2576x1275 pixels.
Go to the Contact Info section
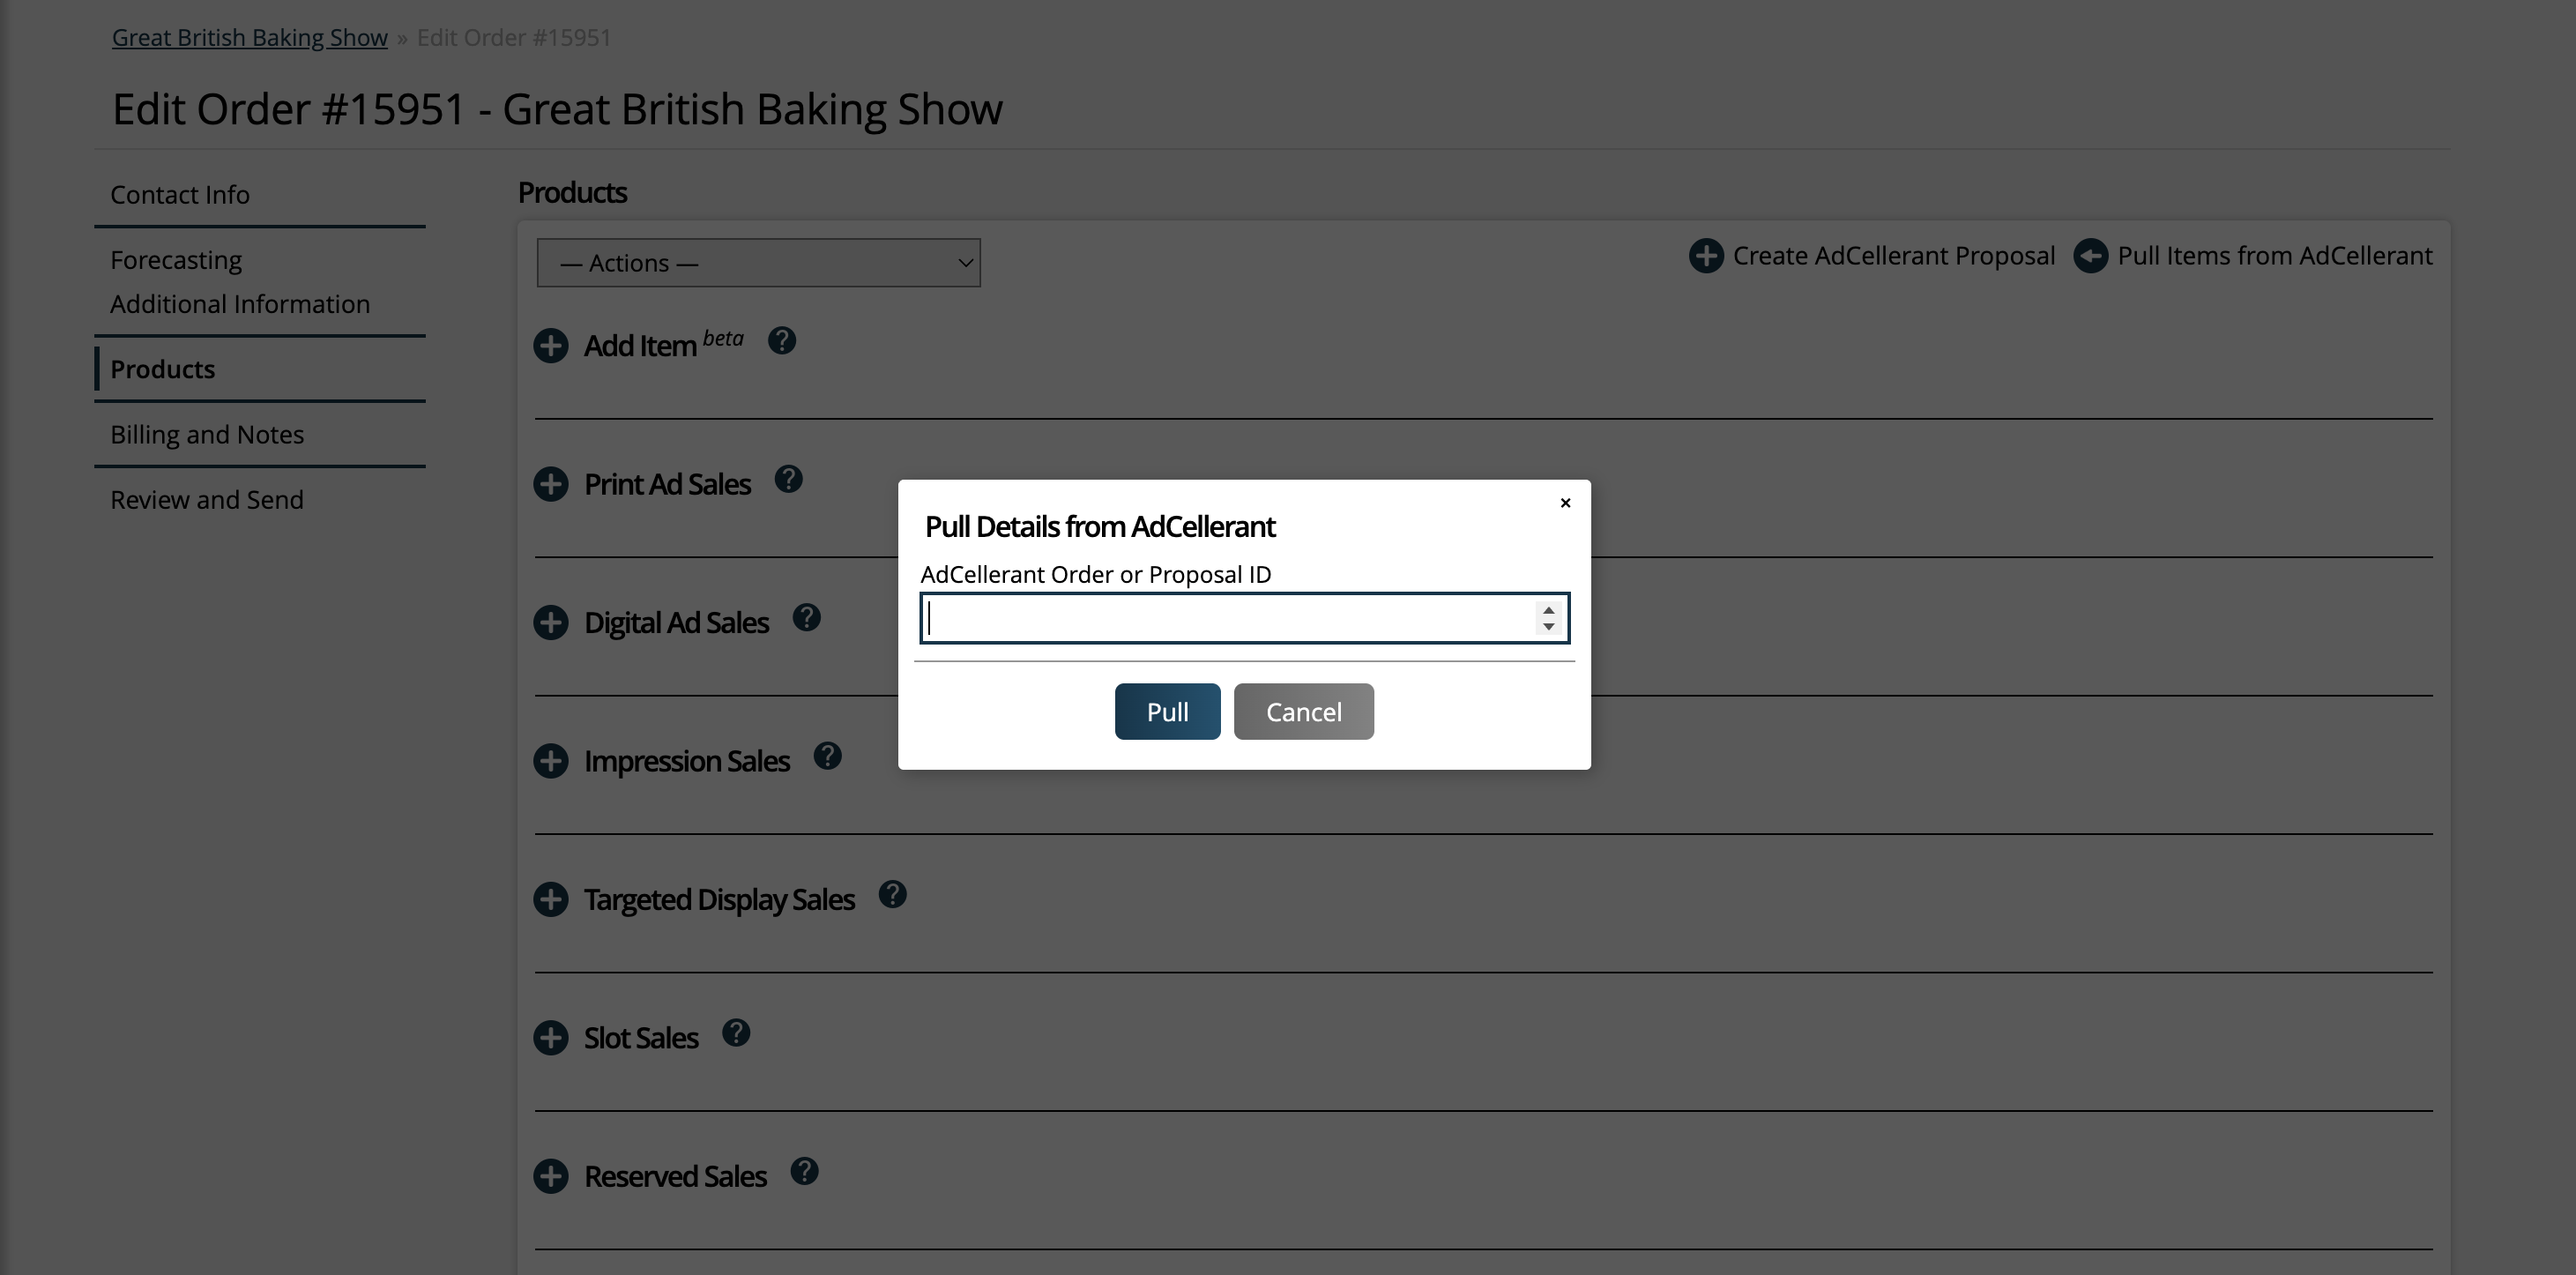pyautogui.click(x=180, y=195)
